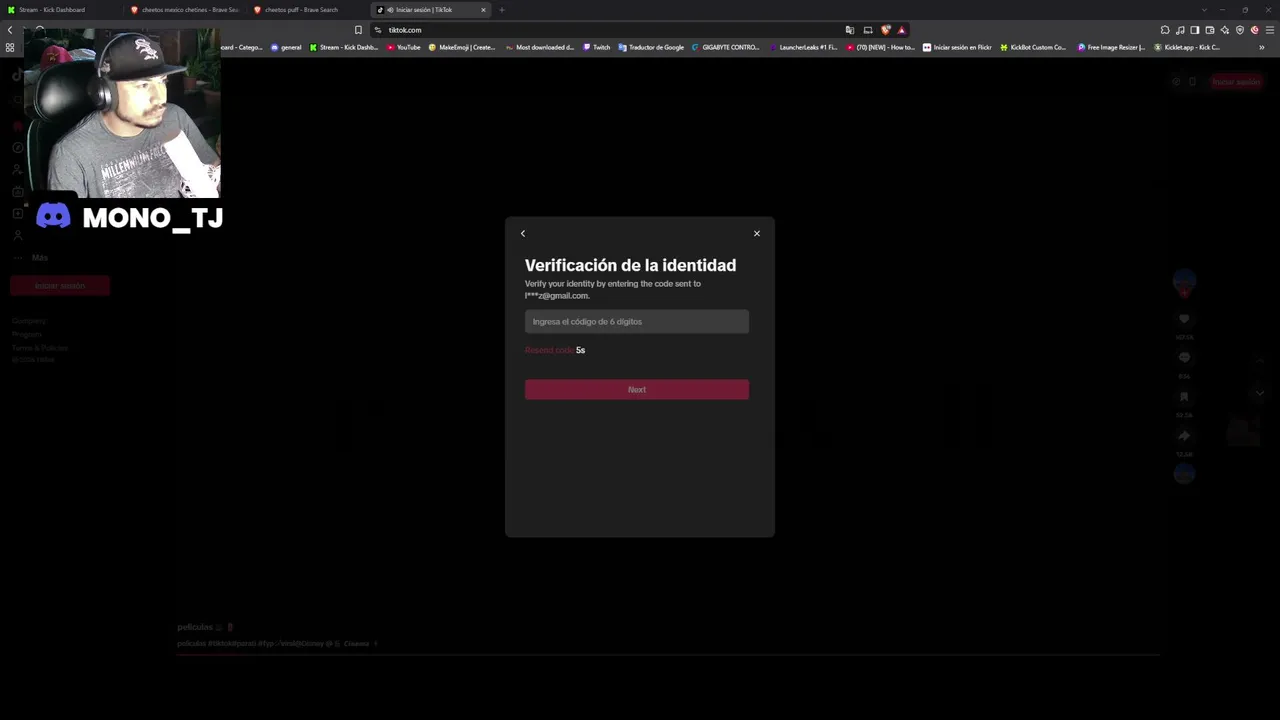
Task: Open the Stream - Kick Dashboard bookmark
Action: (x=344, y=47)
